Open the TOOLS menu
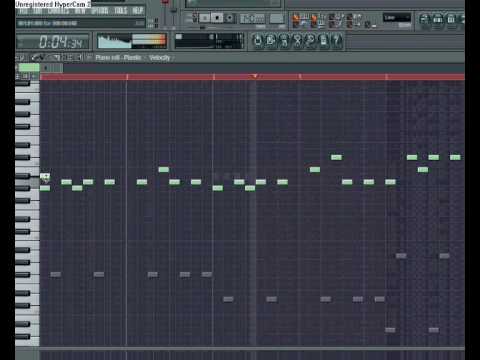 pyautogui.click(x=121, y=11)
